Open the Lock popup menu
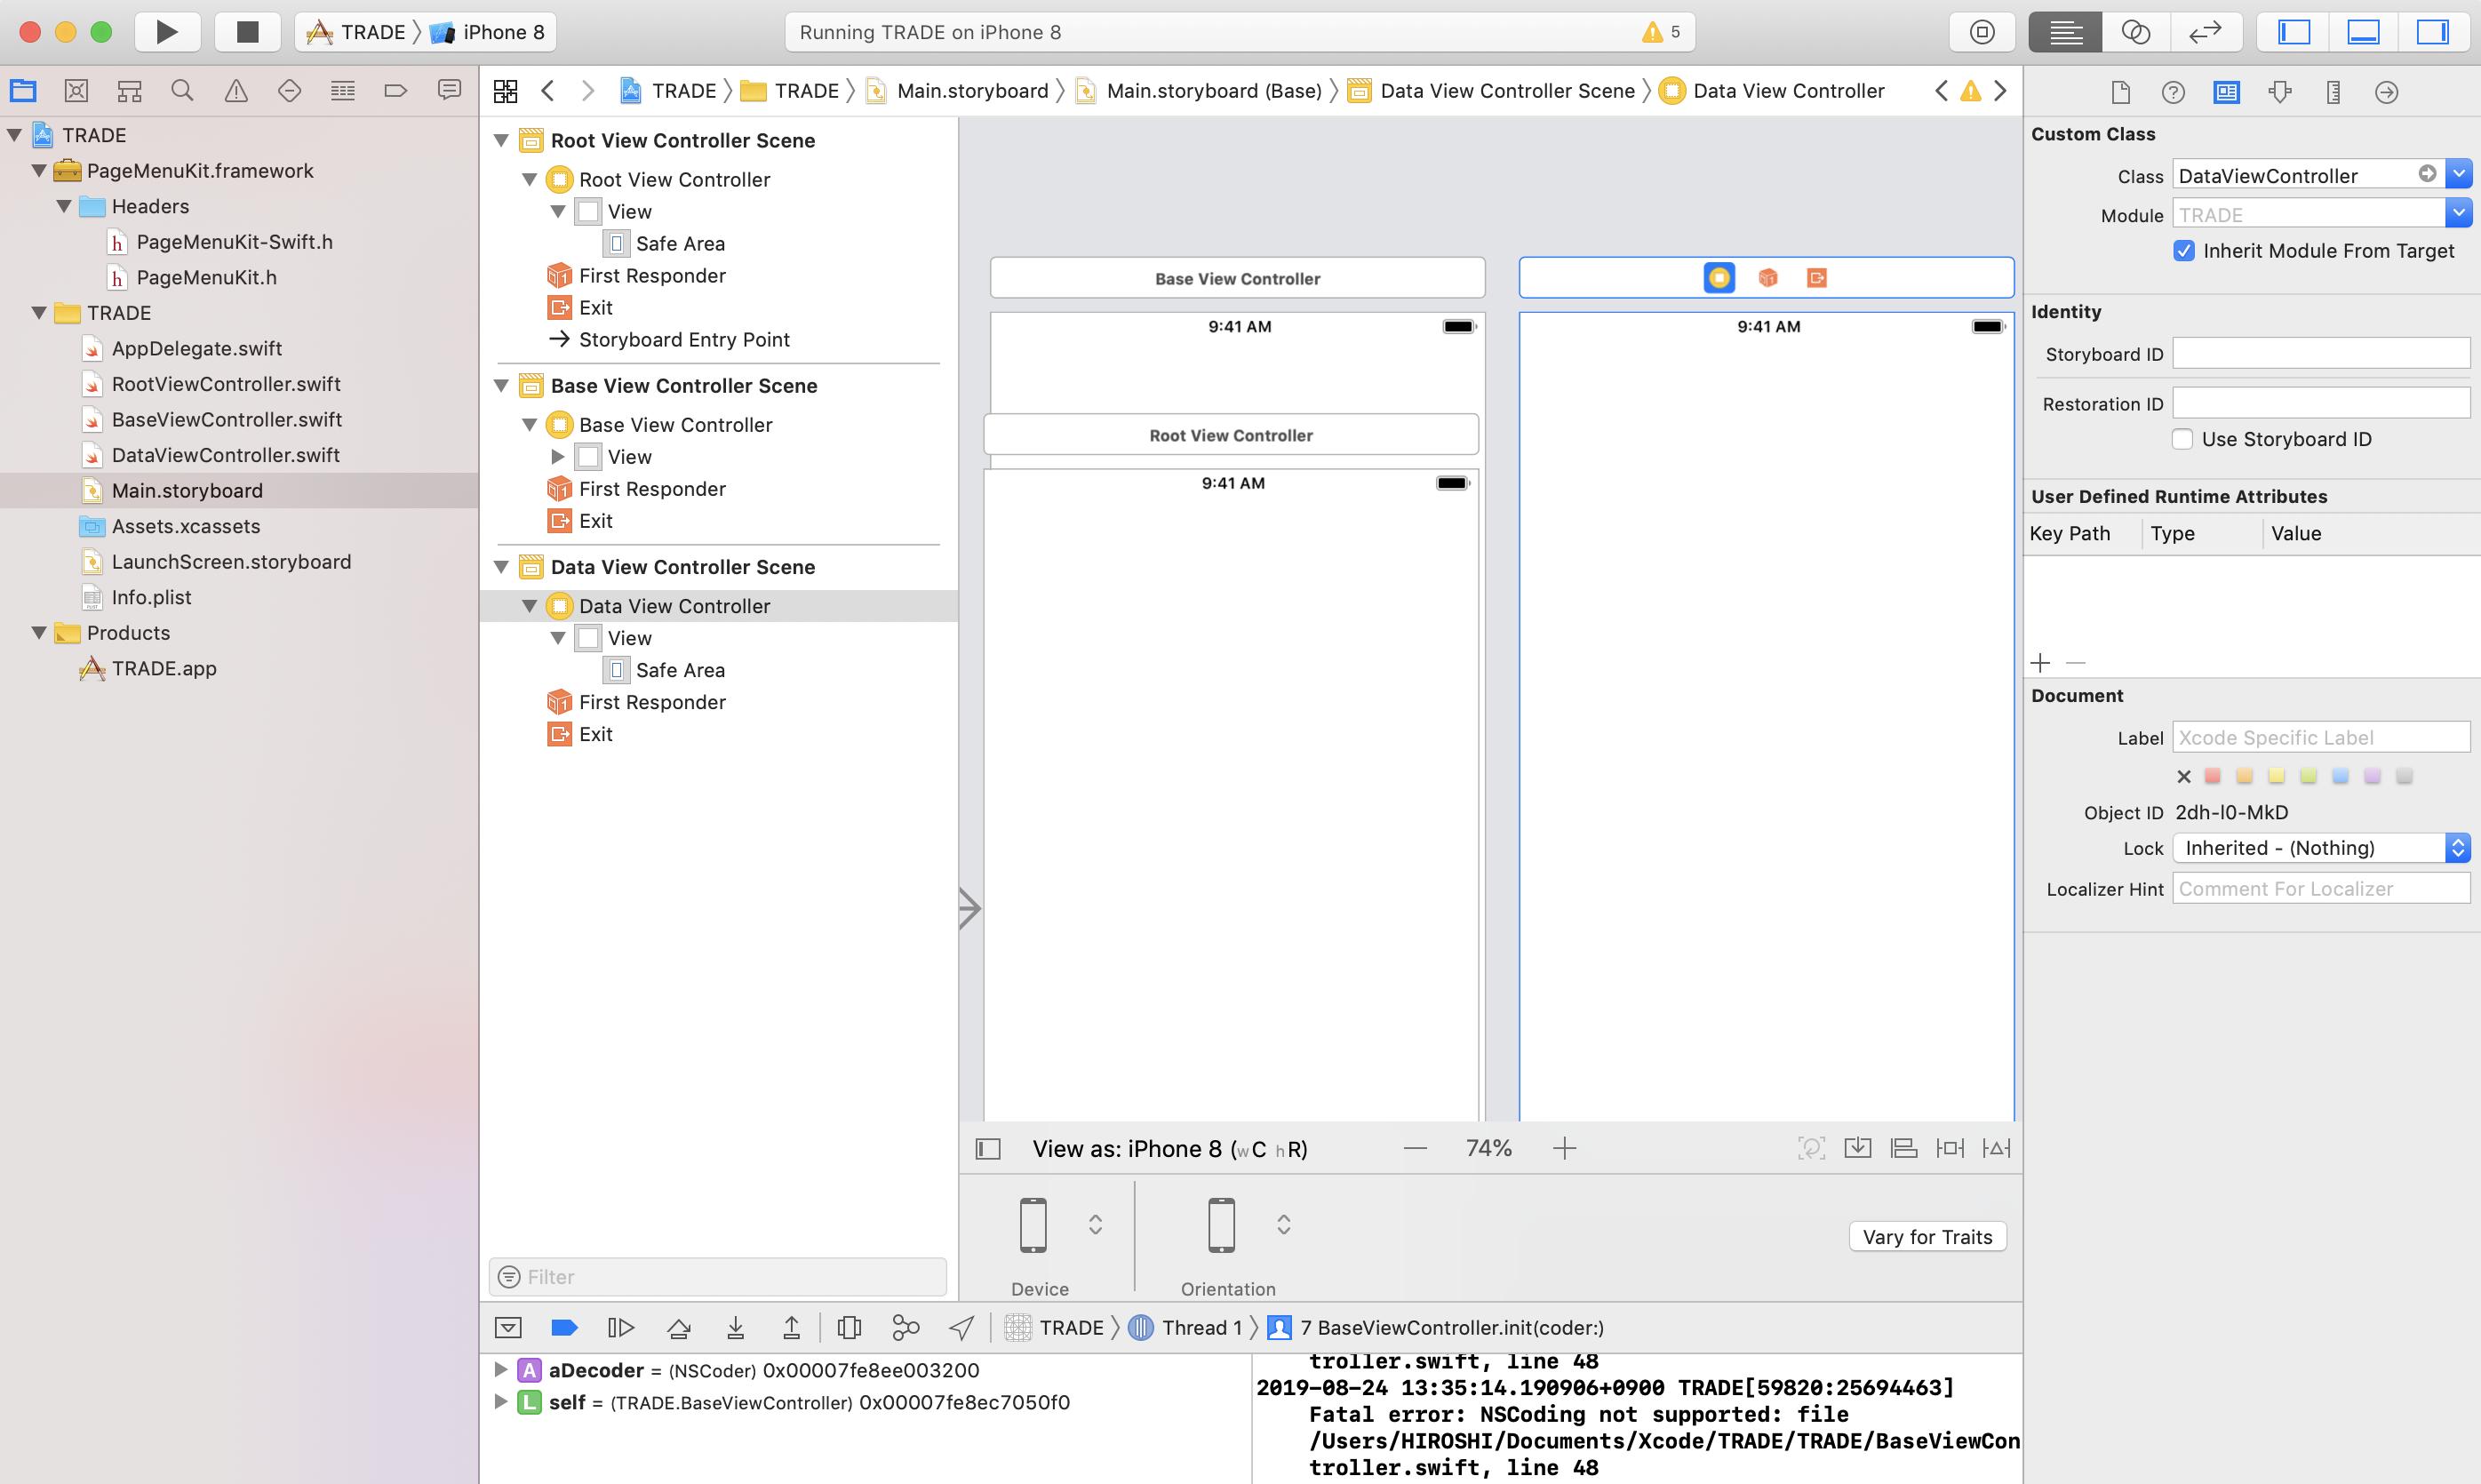The image size is (2481, 1484). (x=2321, y=848)
